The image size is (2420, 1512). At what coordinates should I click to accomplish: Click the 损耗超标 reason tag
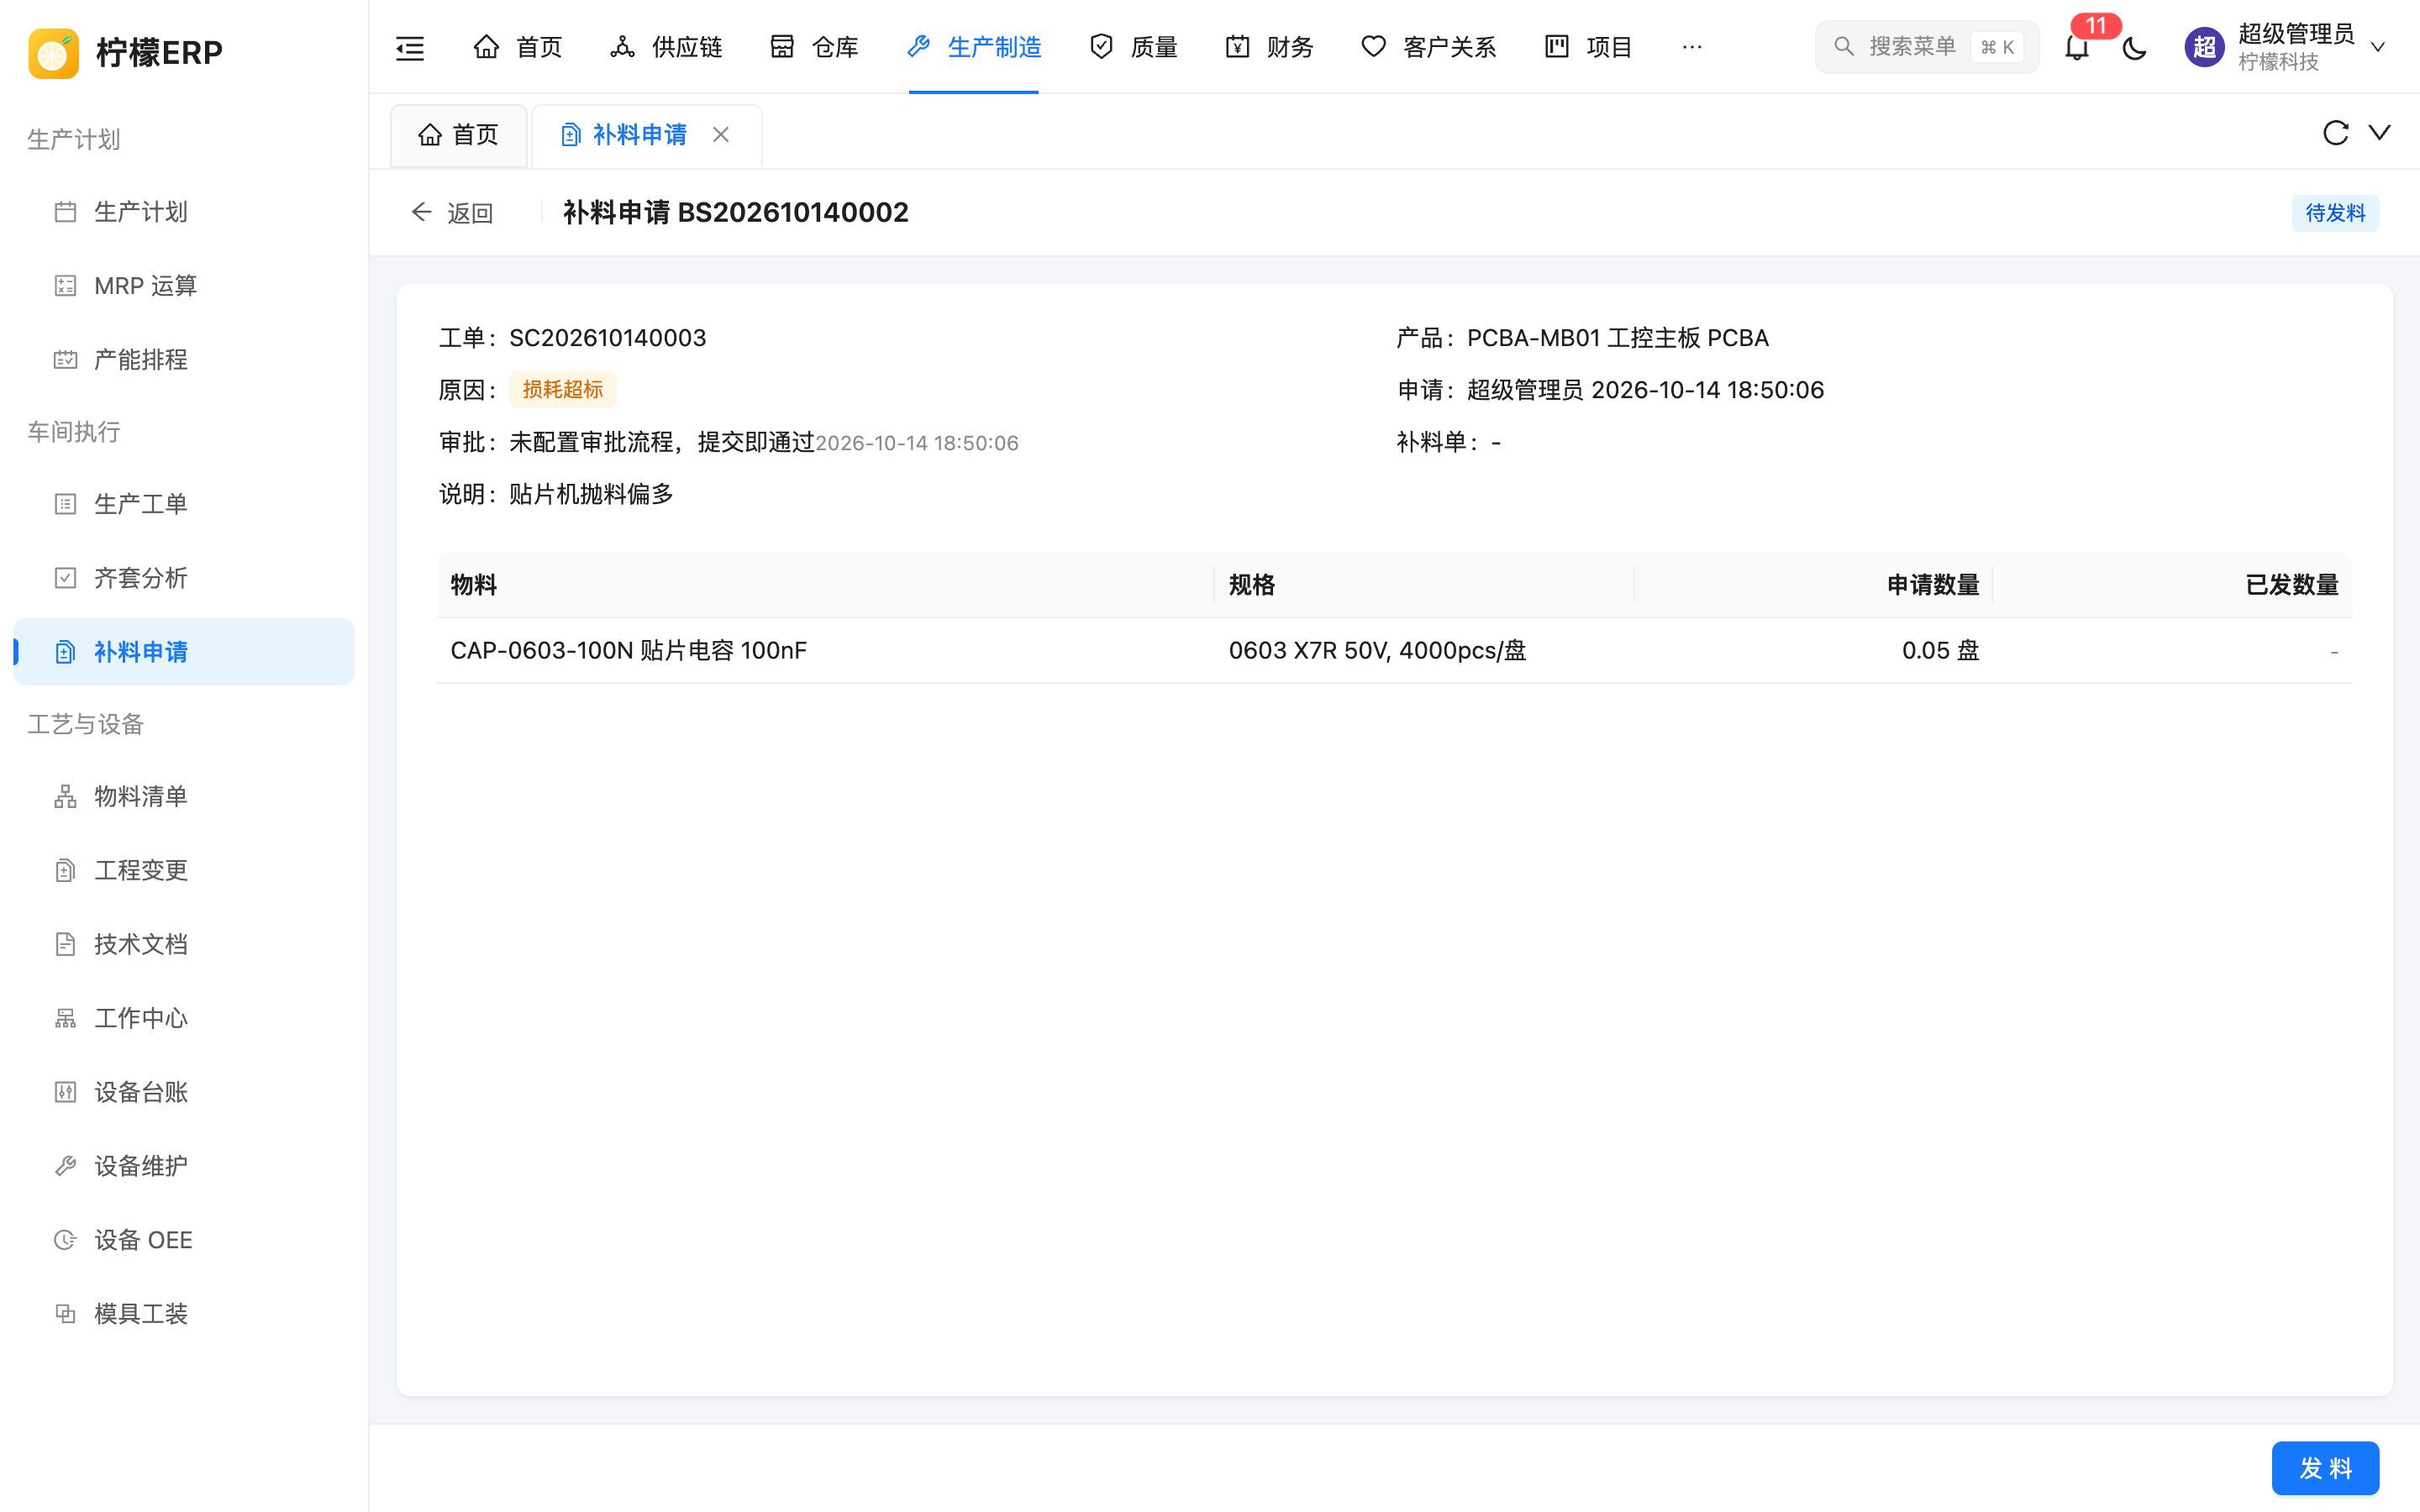562,390
